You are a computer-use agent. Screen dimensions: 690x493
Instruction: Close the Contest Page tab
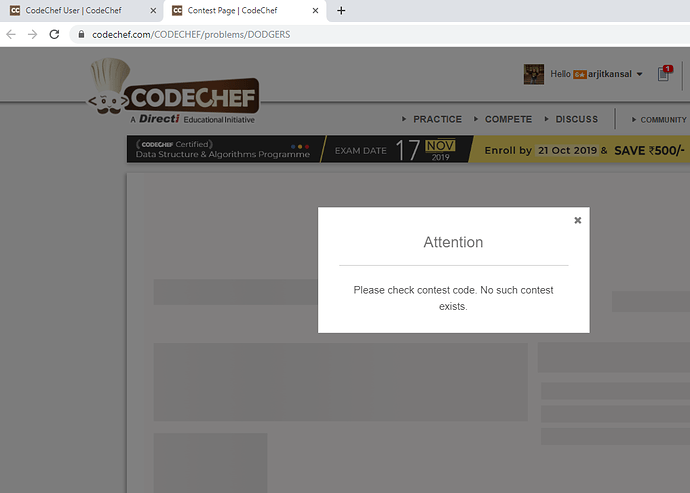315,11
